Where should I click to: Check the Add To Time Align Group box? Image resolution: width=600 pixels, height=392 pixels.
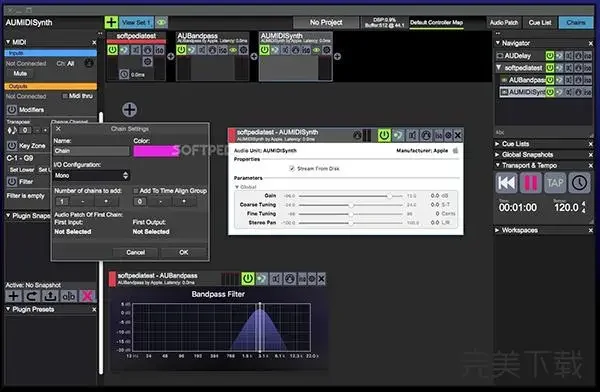[x=135, y=191]
